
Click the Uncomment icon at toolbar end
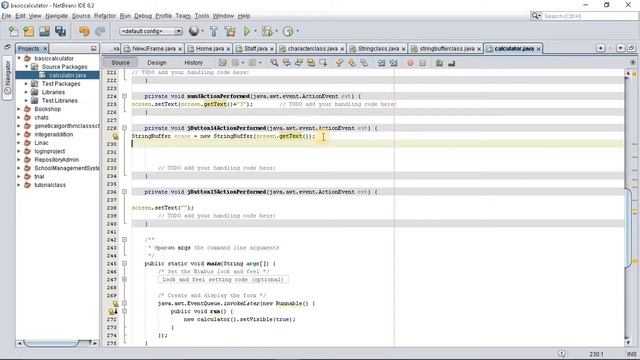[451, 63]
